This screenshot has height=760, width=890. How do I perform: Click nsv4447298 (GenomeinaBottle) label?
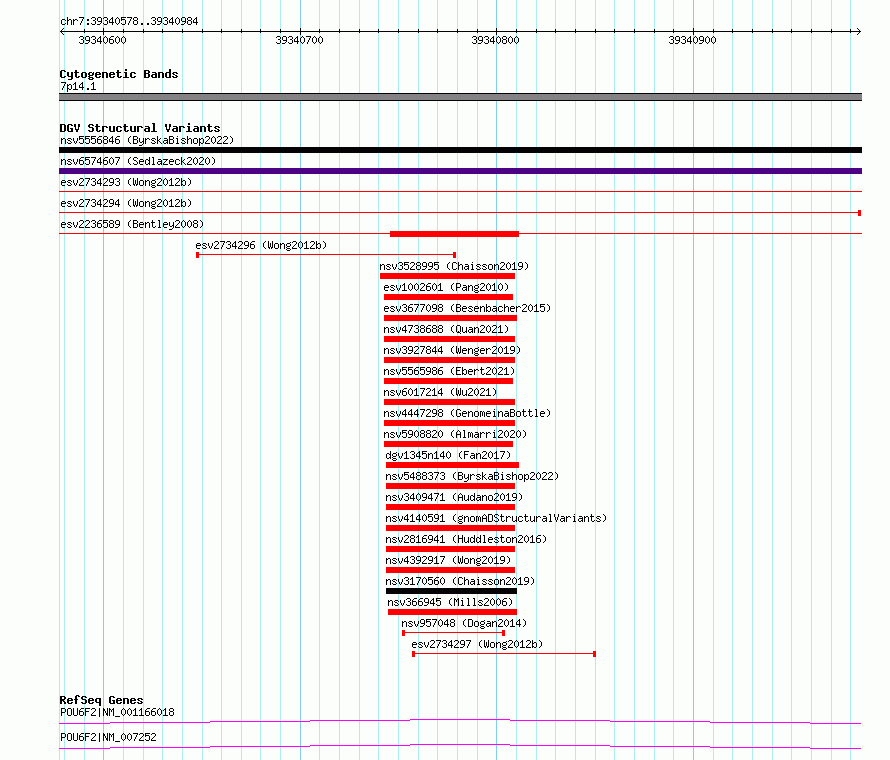point(467,413)
